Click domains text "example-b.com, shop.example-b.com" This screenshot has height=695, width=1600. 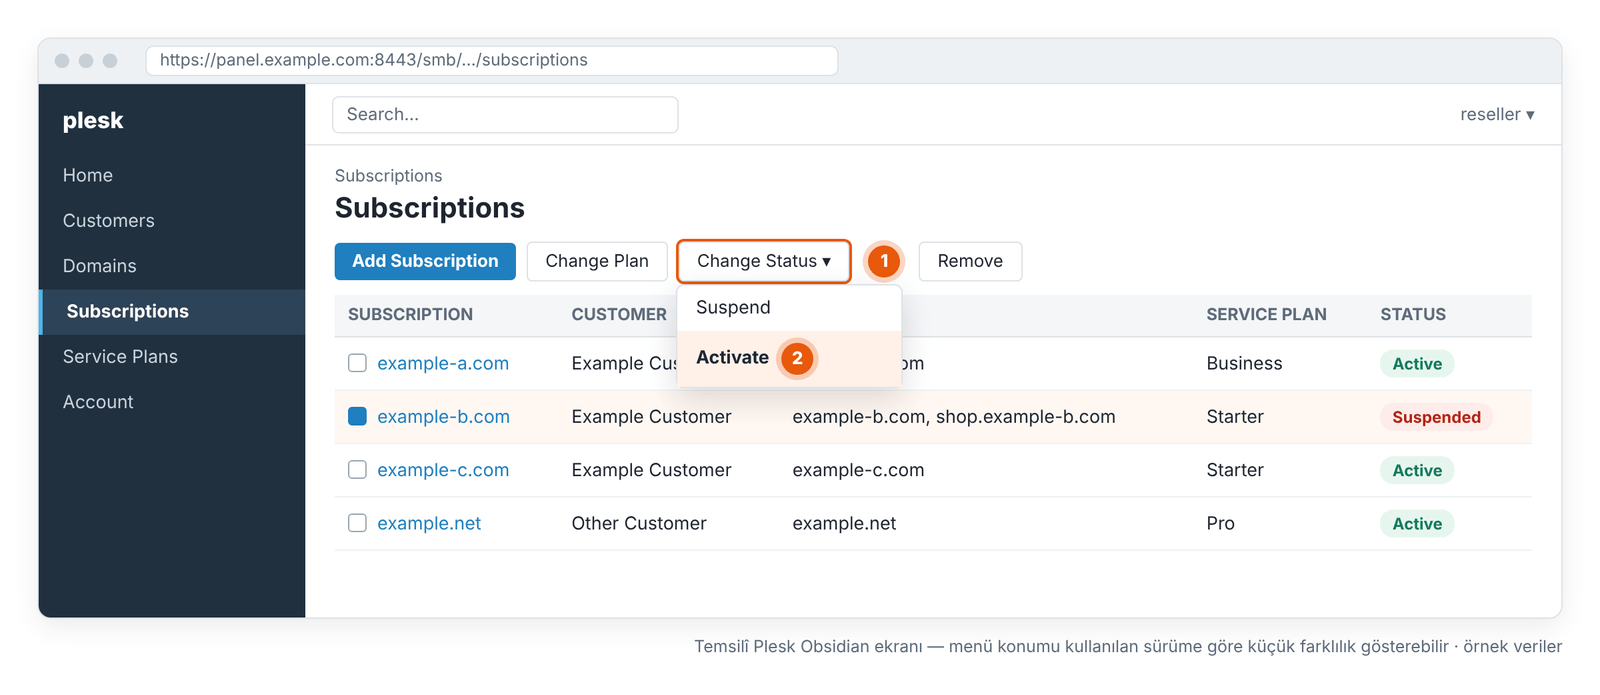pos(954,417)
